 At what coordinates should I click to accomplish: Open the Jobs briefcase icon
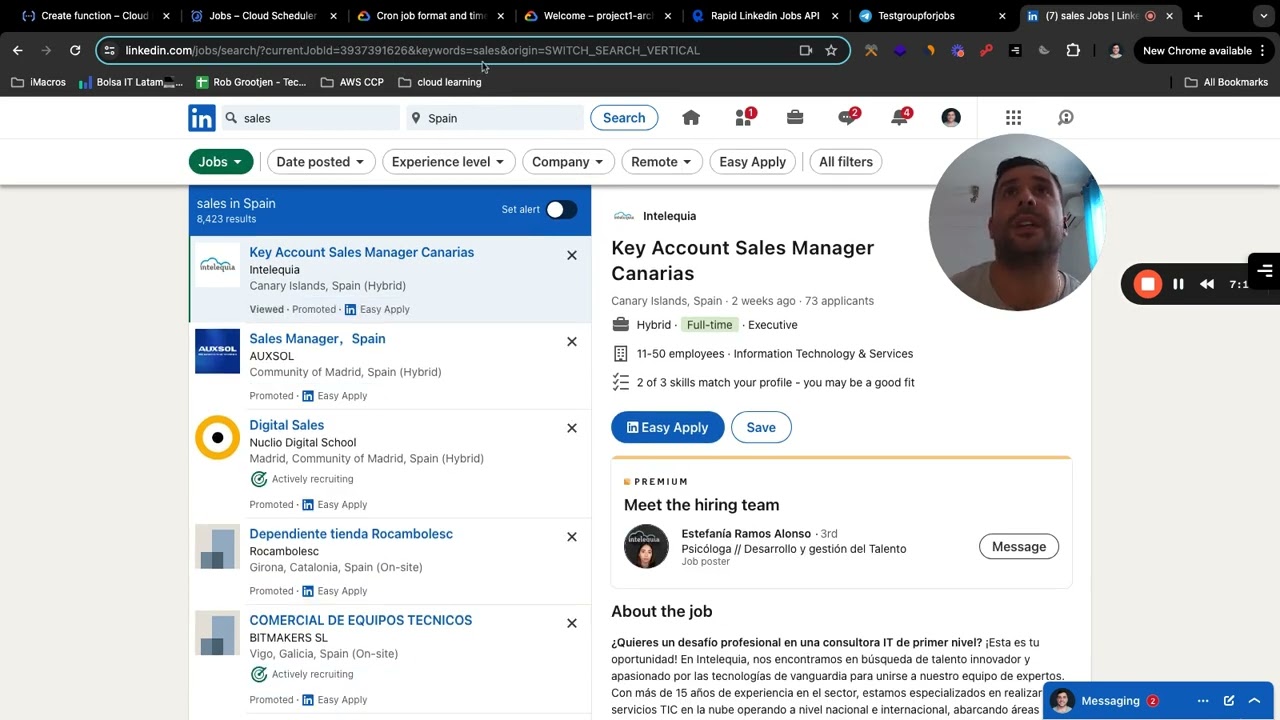(795, 118)
